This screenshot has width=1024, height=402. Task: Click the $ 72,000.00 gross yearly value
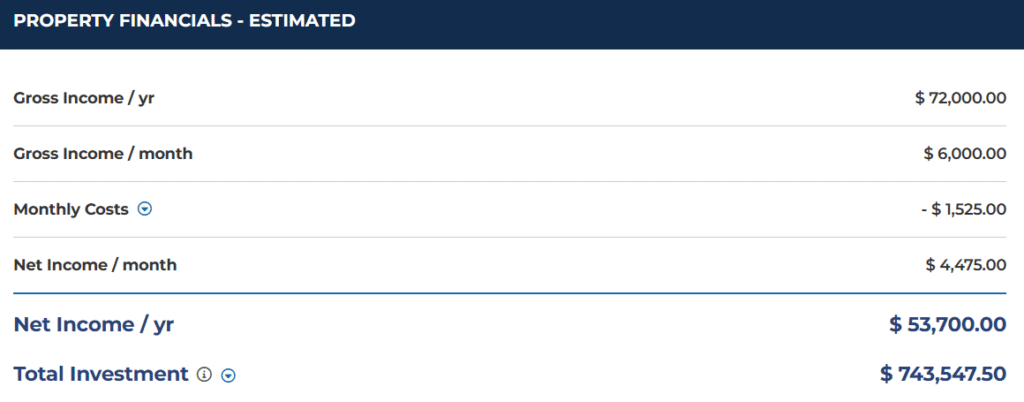pos(960,99)
